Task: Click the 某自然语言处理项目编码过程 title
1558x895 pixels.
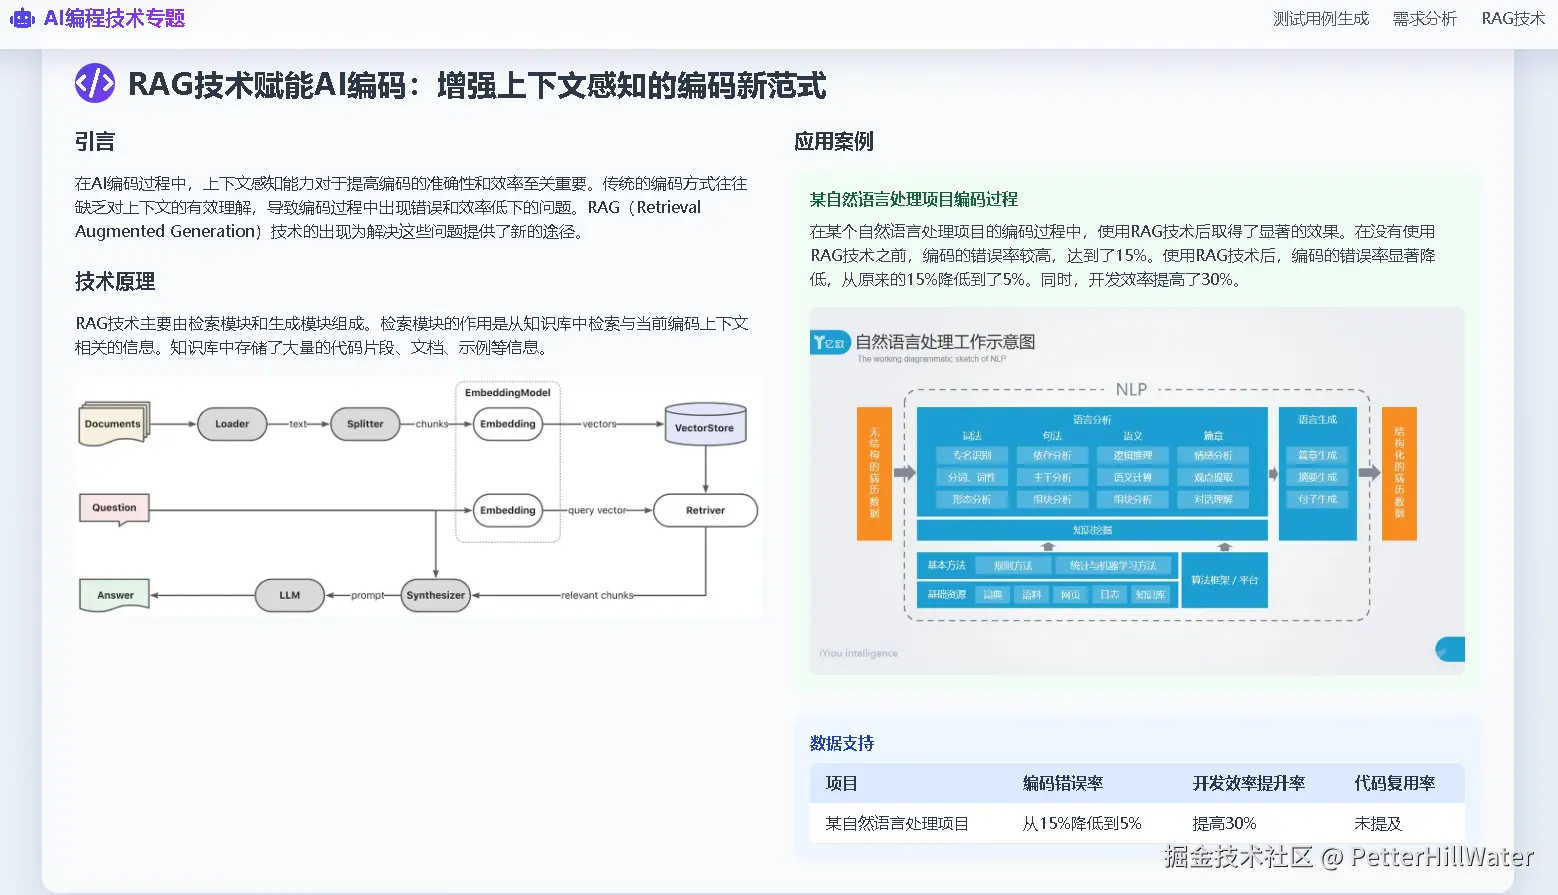Action: [x=914, y=199]
